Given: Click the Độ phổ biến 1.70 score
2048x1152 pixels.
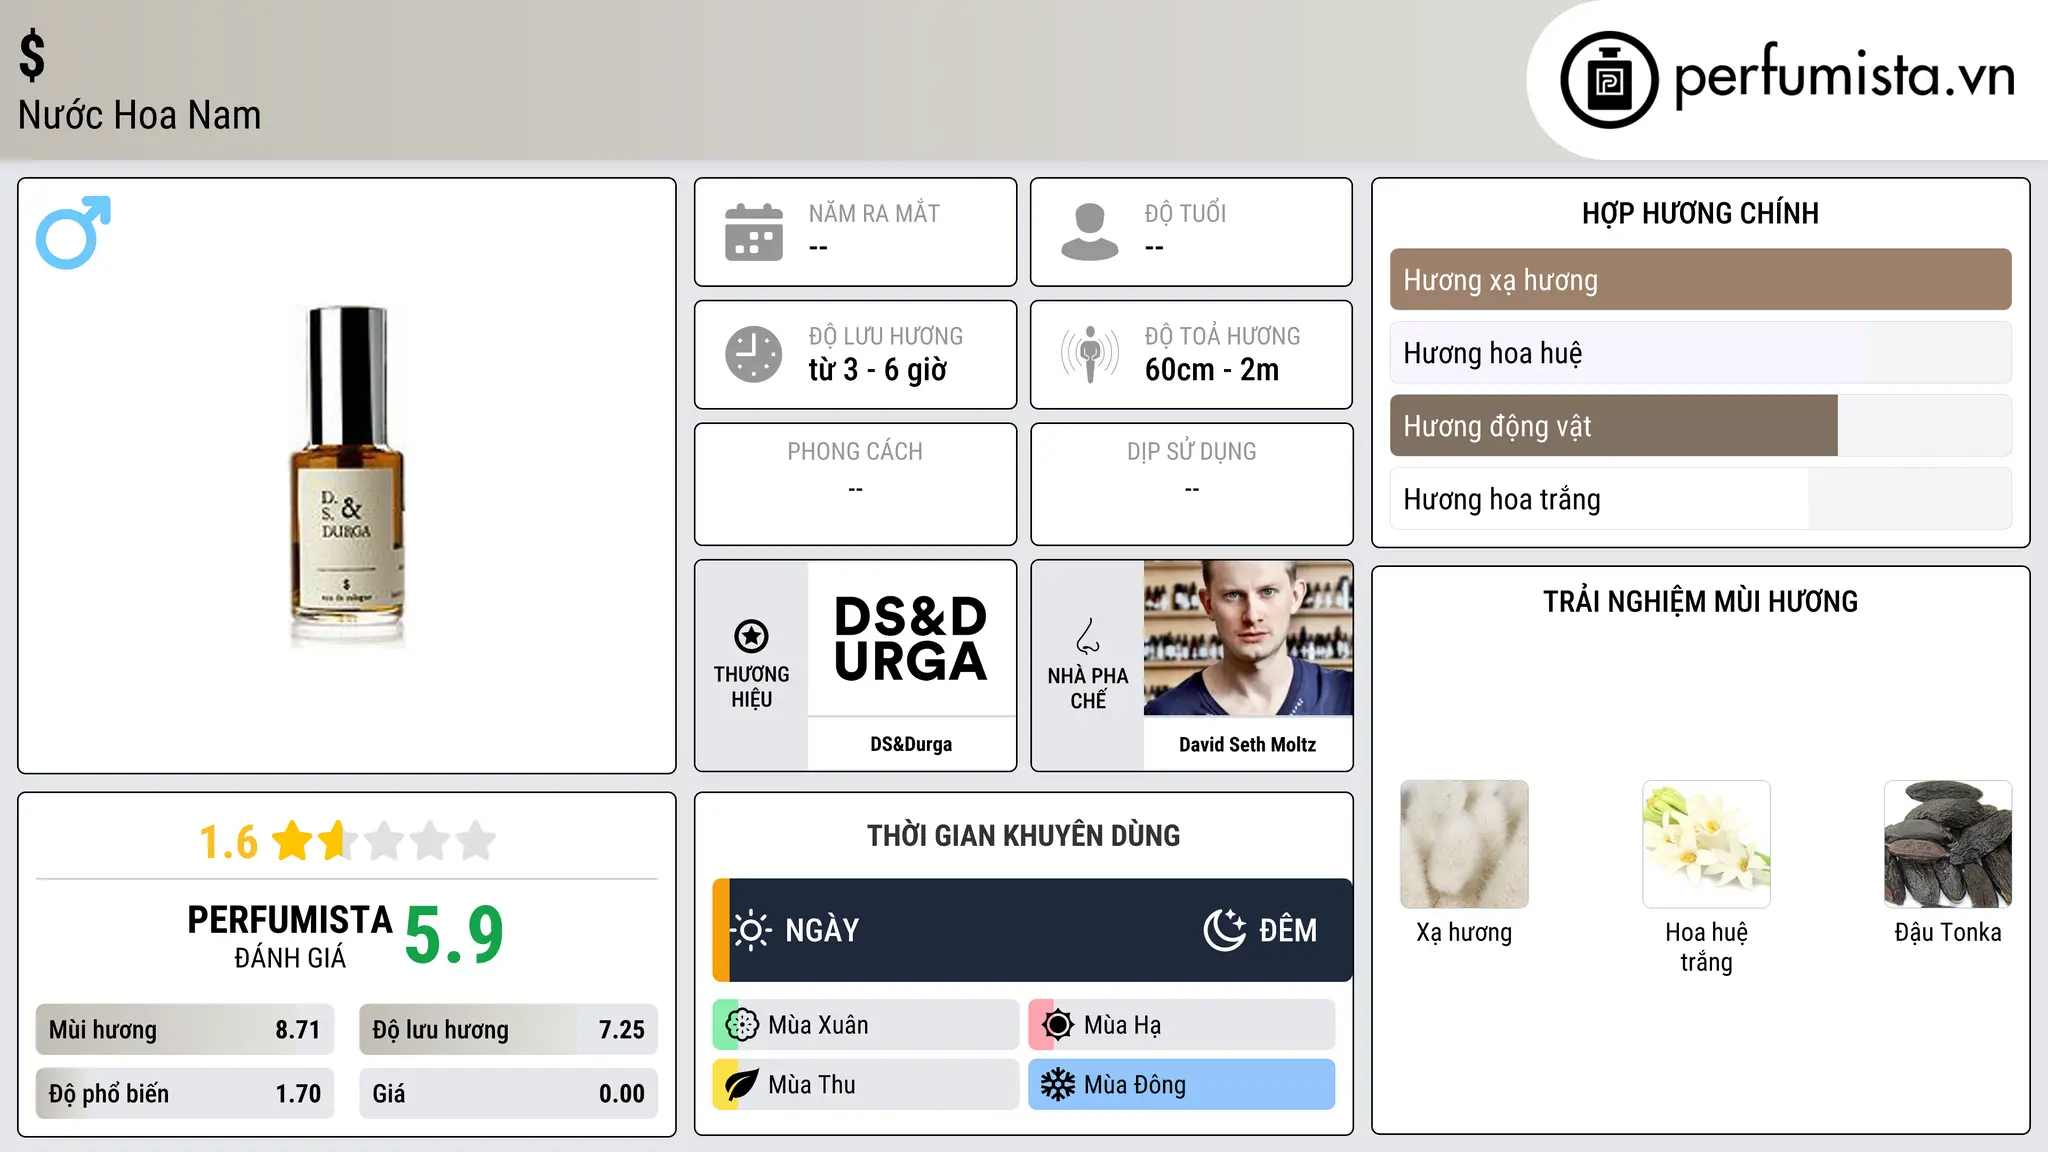Looking at the screenshot, I should click(185, 1093).
